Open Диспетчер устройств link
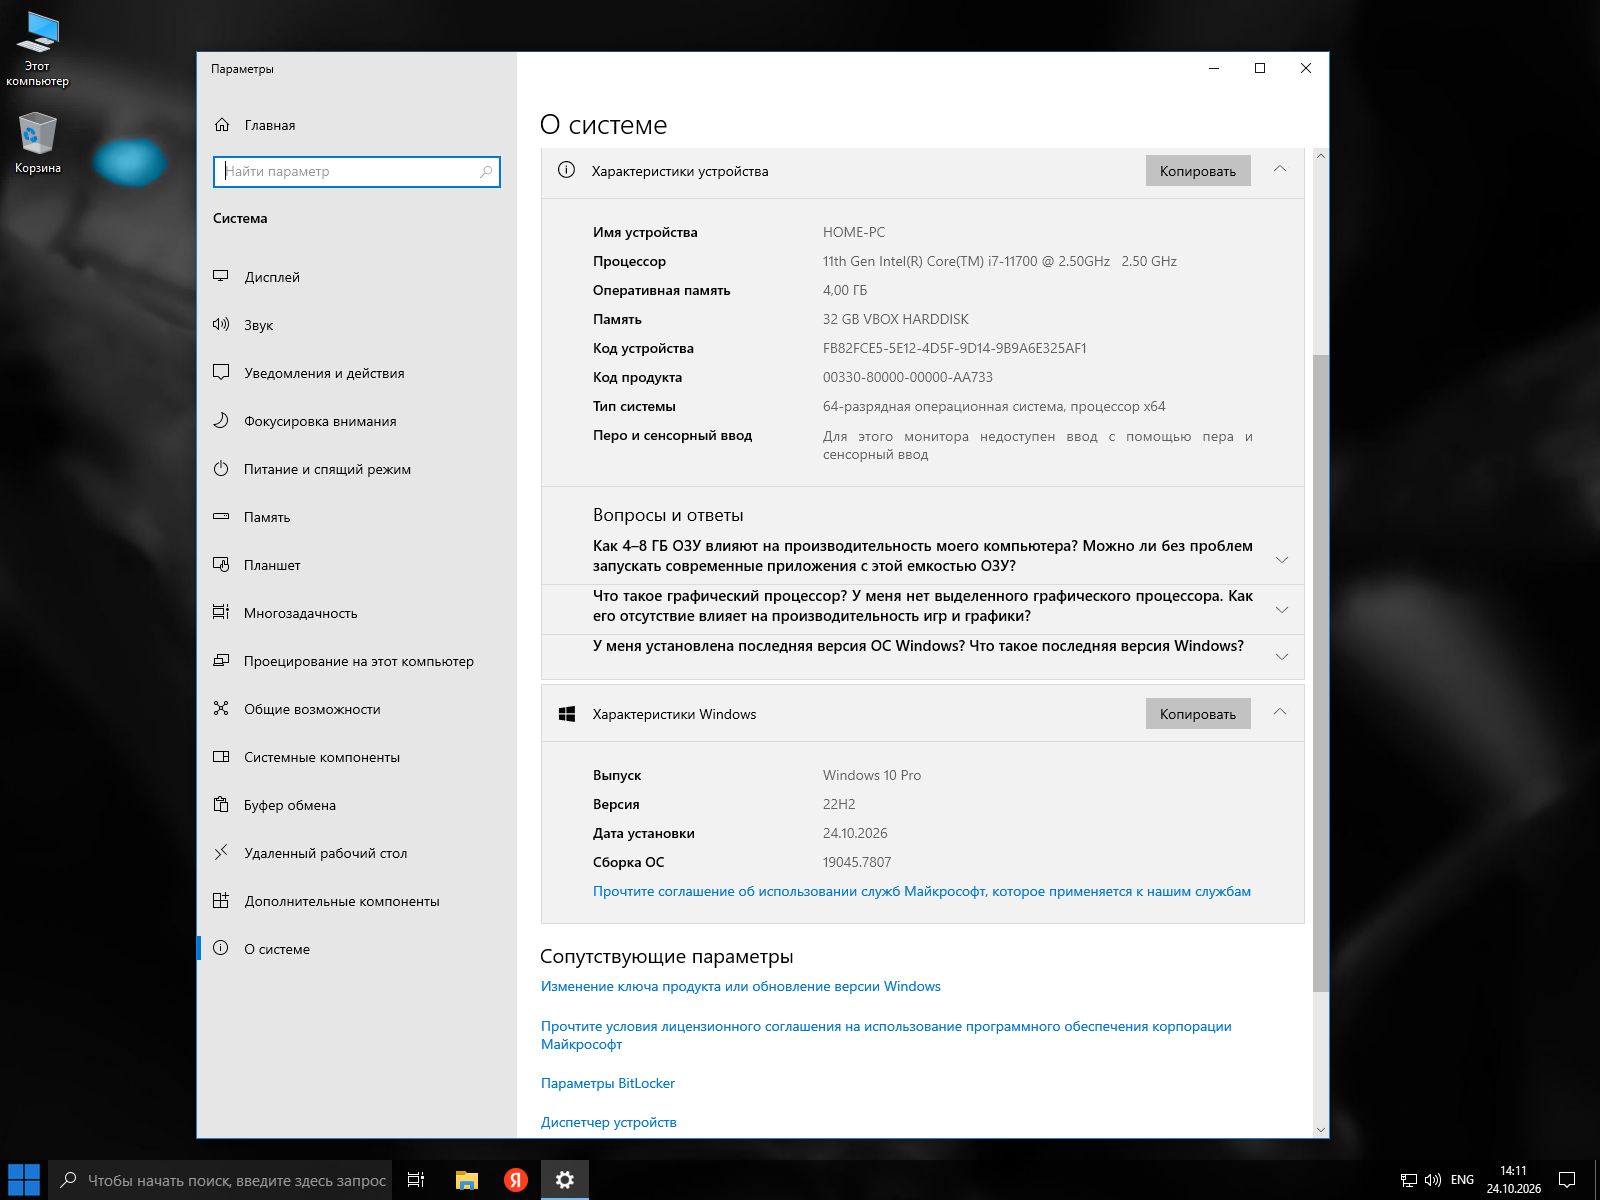 coord(609,1122)
